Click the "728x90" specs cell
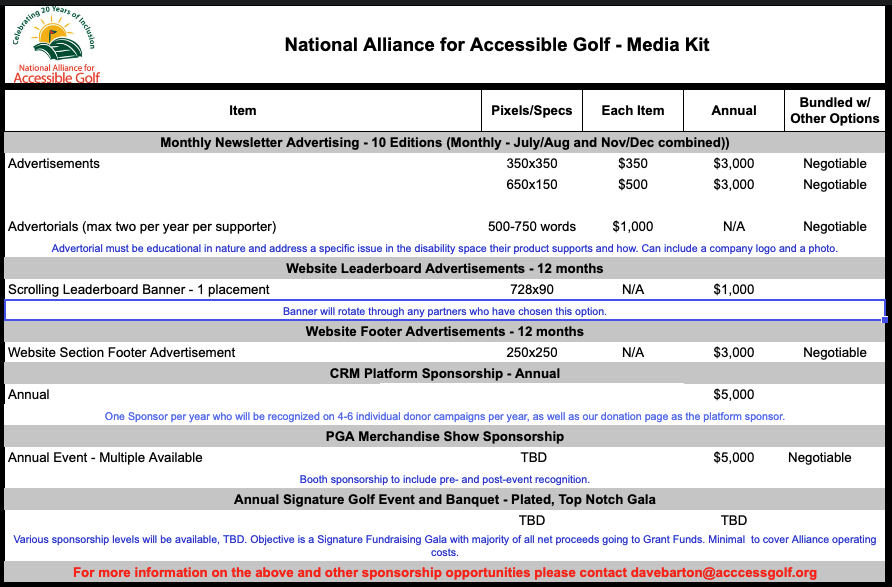 click(532, 290)
